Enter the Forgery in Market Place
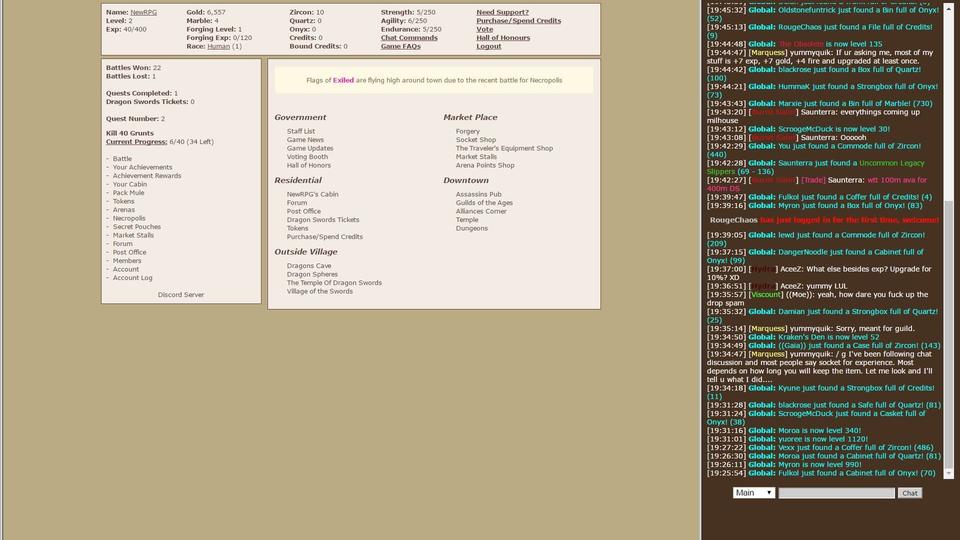Image resolution: width=960 pixels, height=540 pixels. point(467,131)
